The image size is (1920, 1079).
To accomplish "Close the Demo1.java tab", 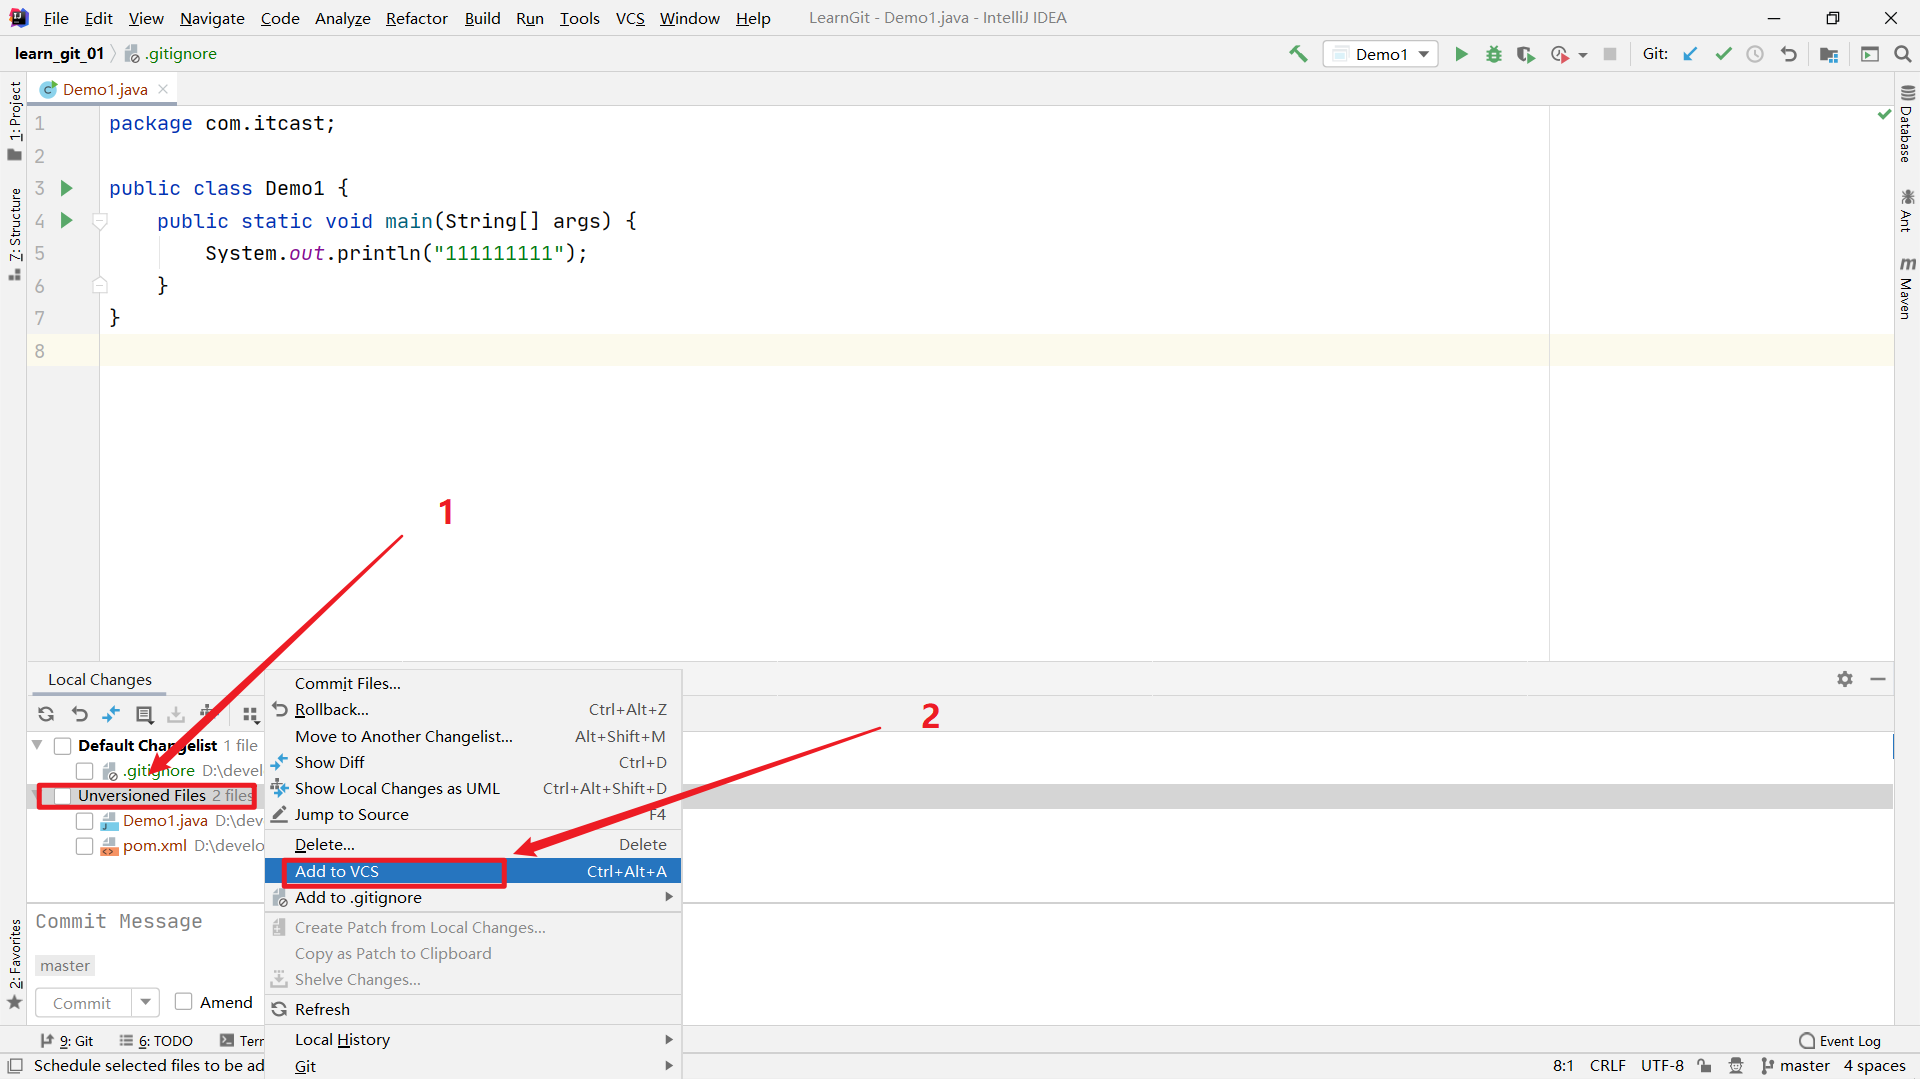I will (x=163, y=89).
